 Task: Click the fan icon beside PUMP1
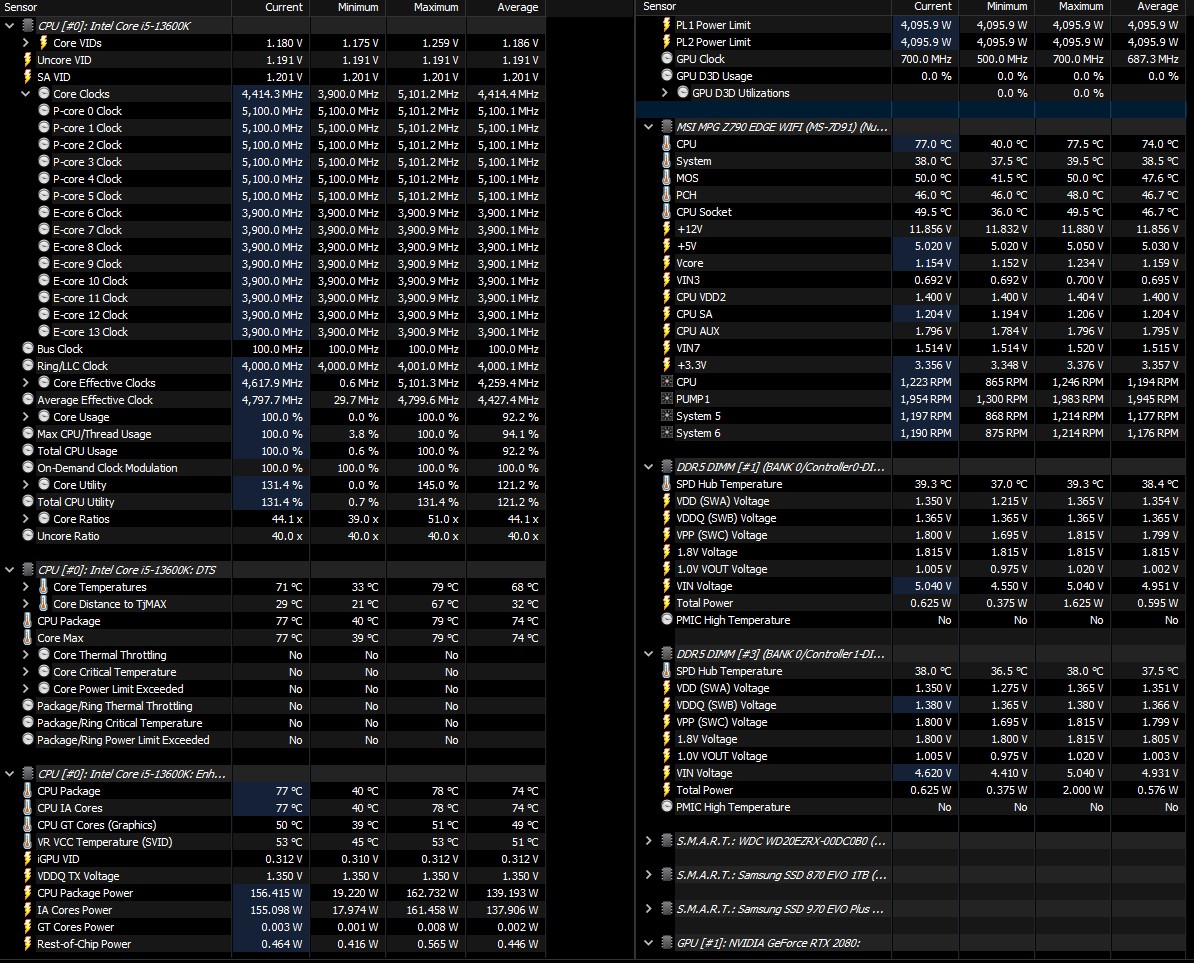(667, 399)
